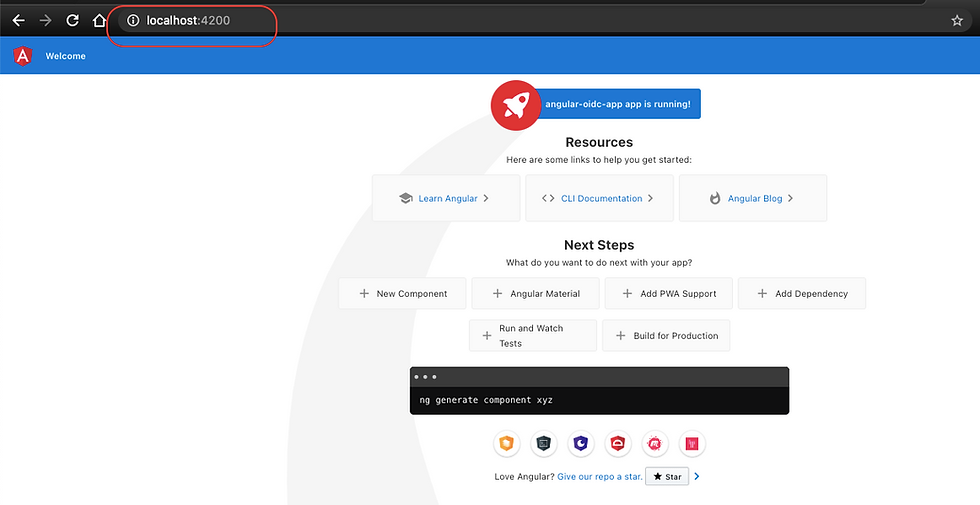Screen dimensions: 980x505
Task: Click the Welcome text in the blue header
Action: click(x=66, y=56)
